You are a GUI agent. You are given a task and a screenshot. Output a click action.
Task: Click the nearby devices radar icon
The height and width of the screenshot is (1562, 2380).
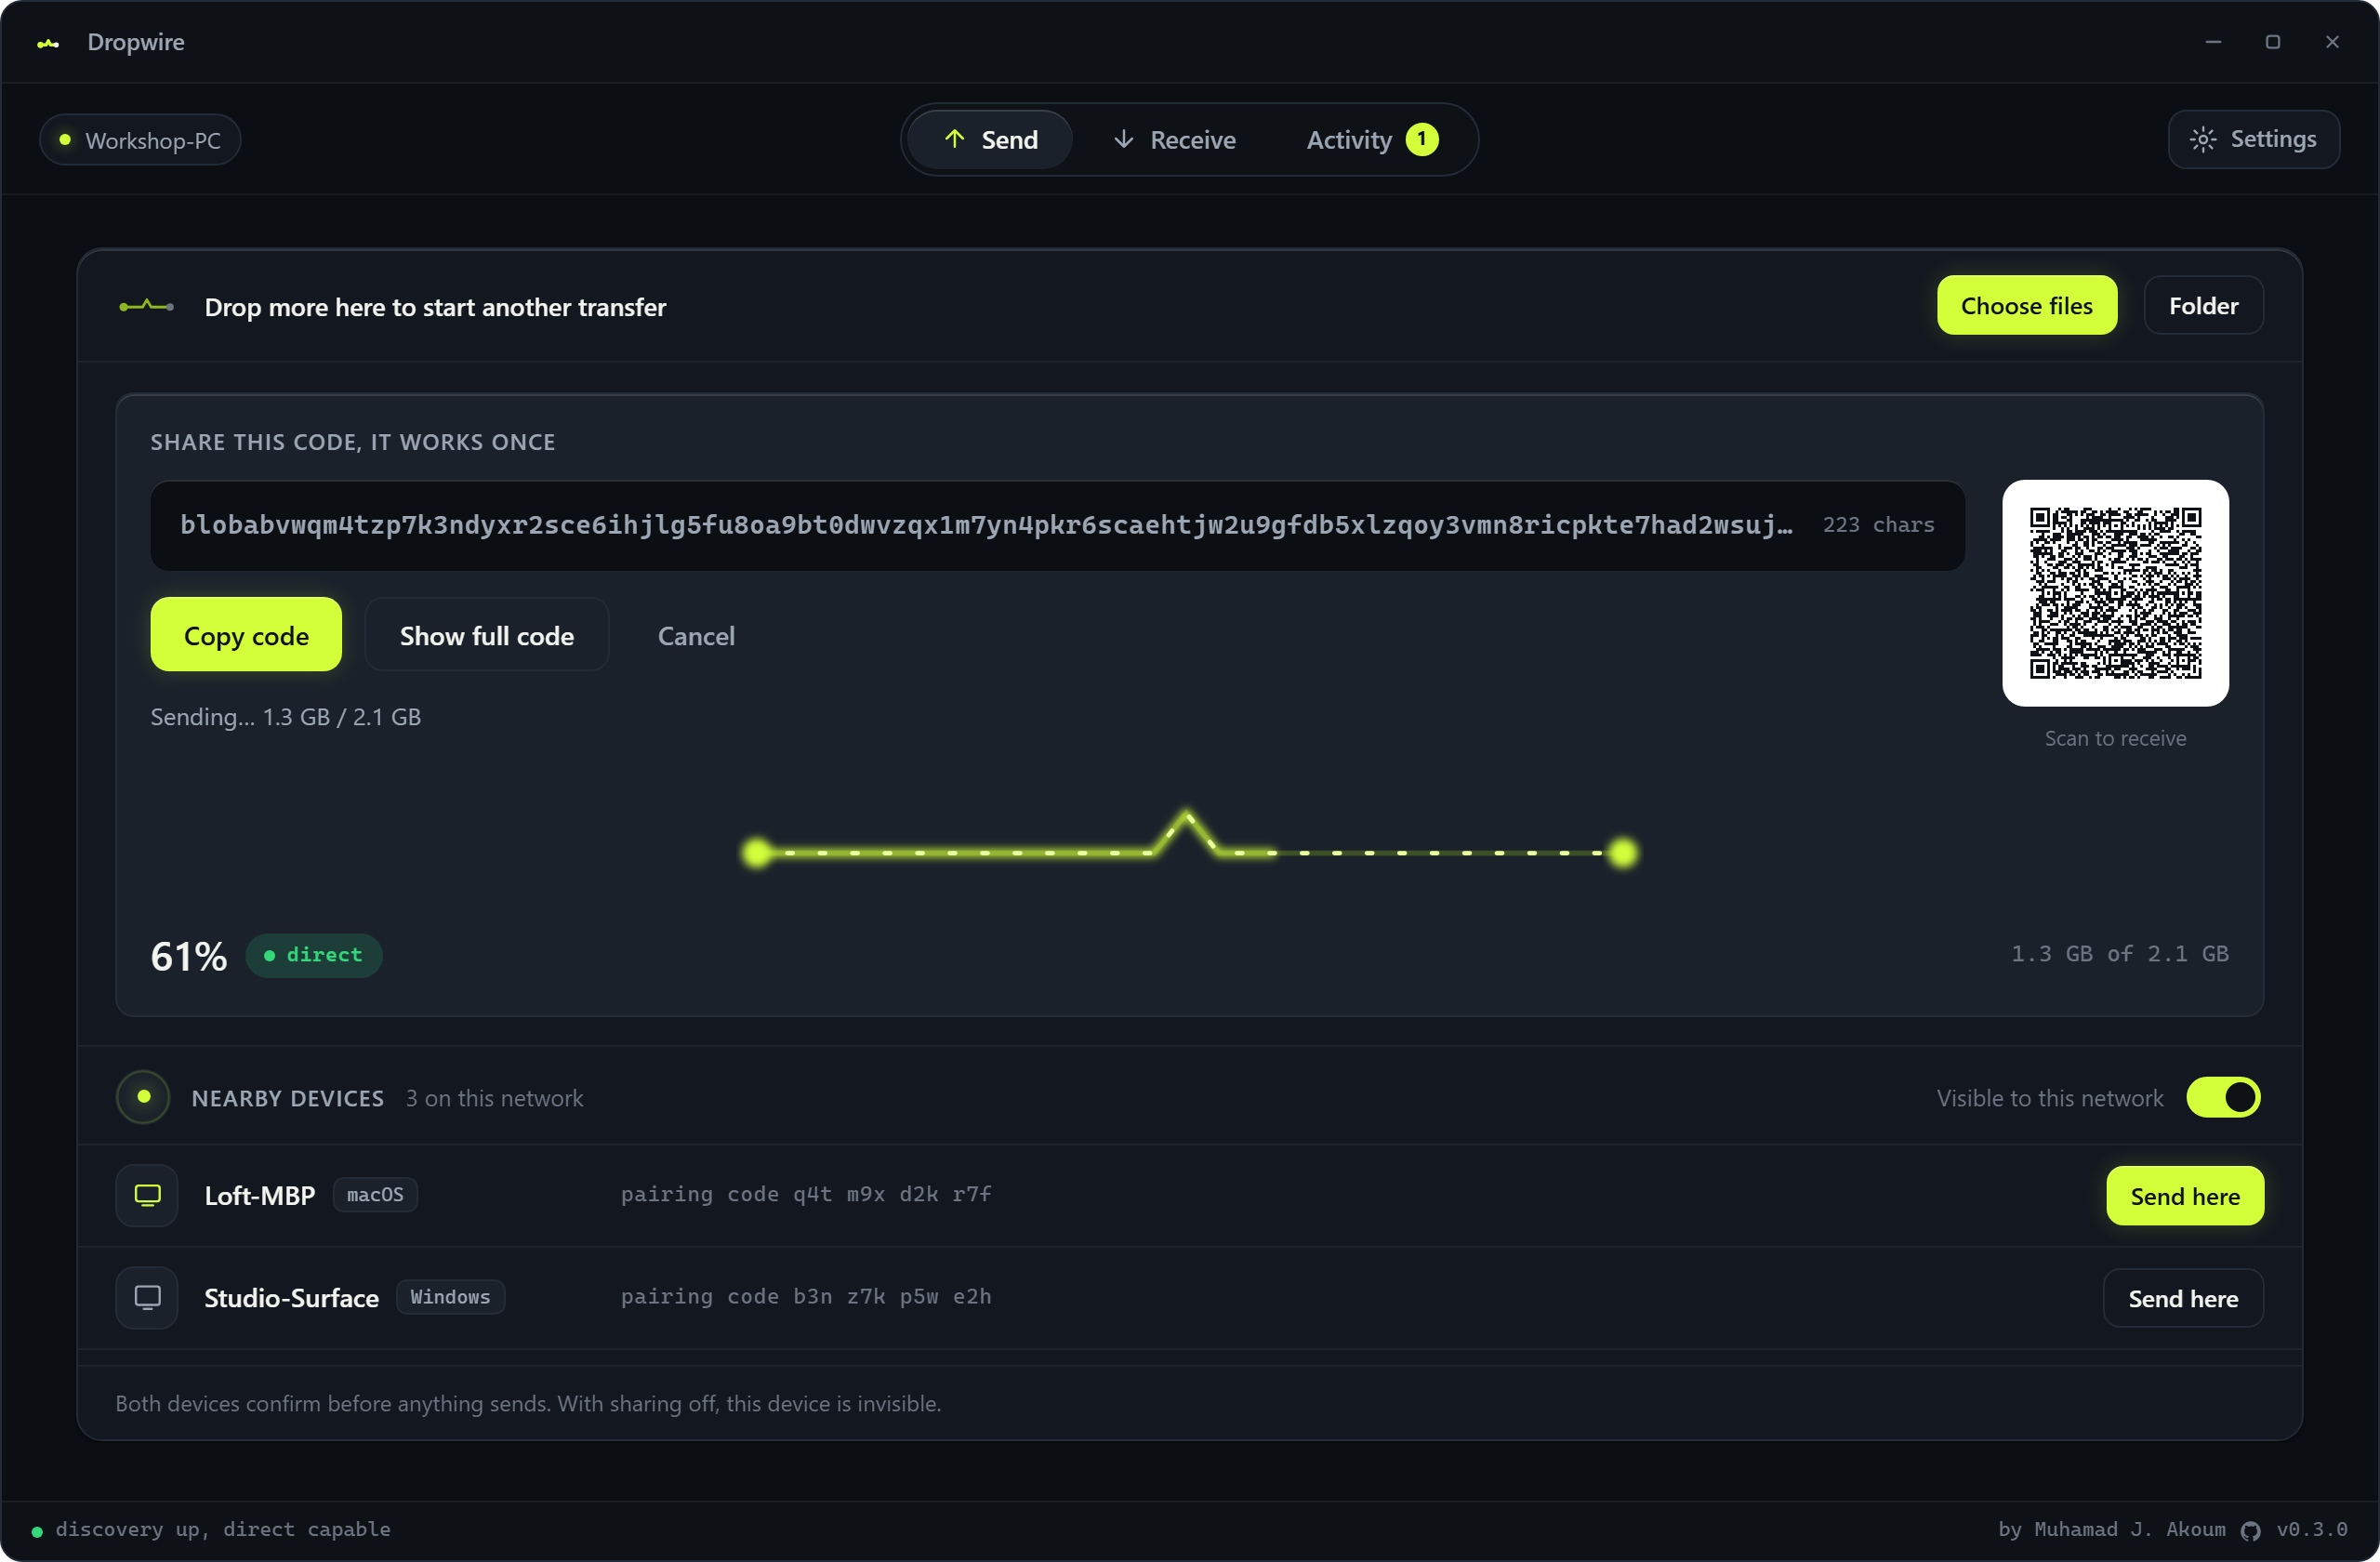(143, 1097)
